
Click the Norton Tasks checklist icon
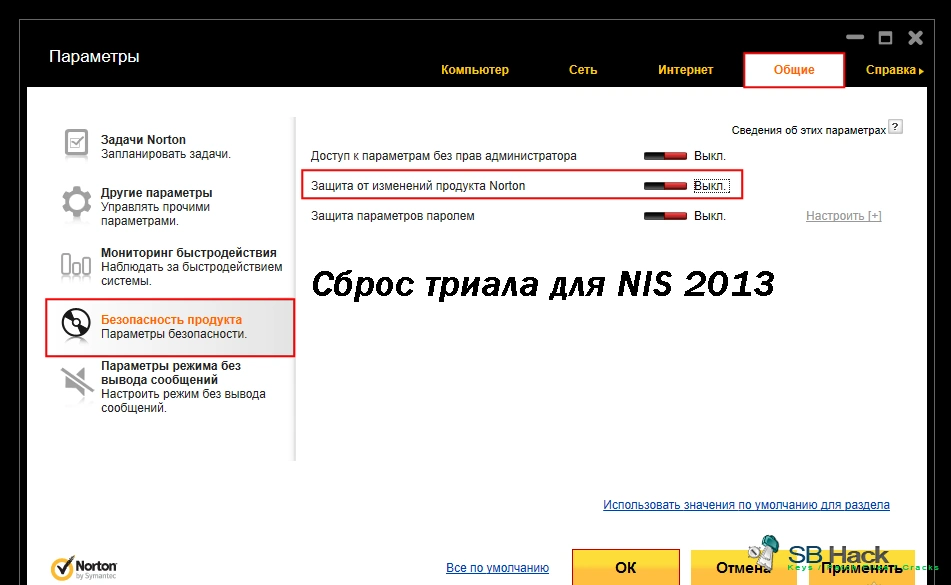point(76,144)
